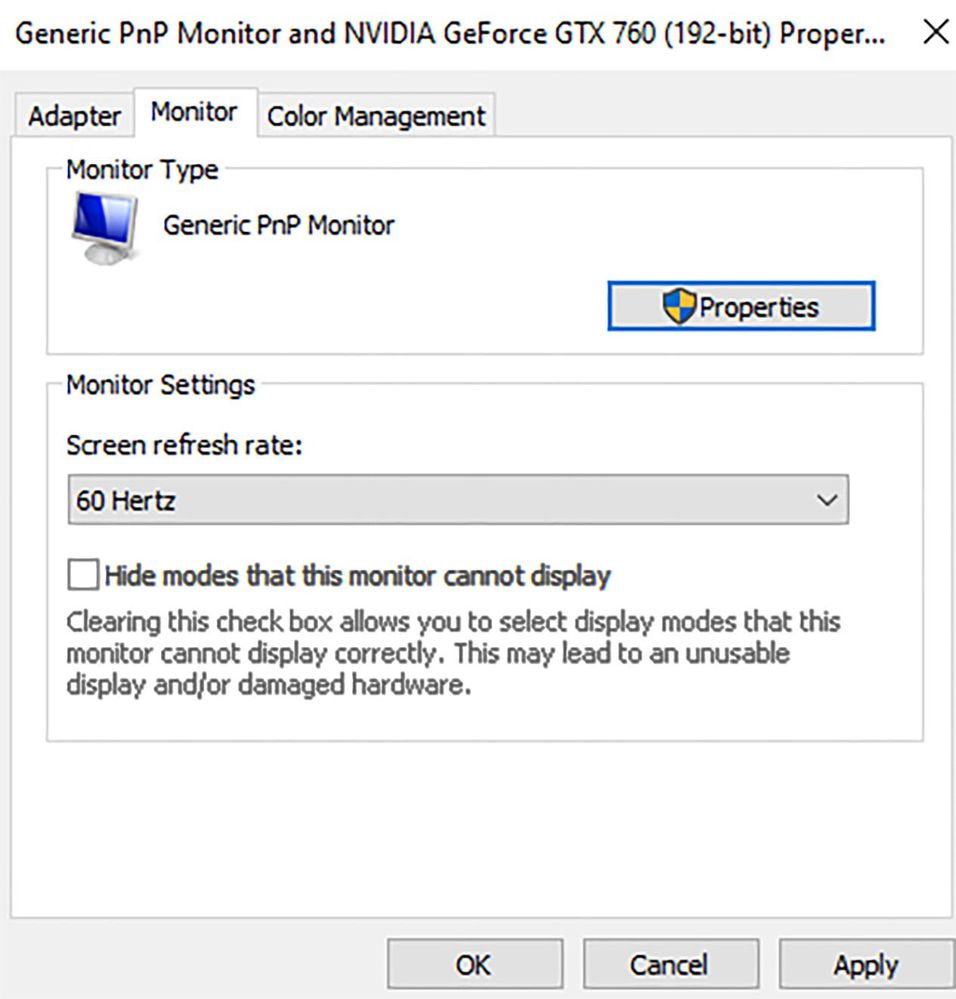Enable Hide modes this monitor cannot display
Image resolution: width=956 pixels, height=999 pixels.
[85, 576]
